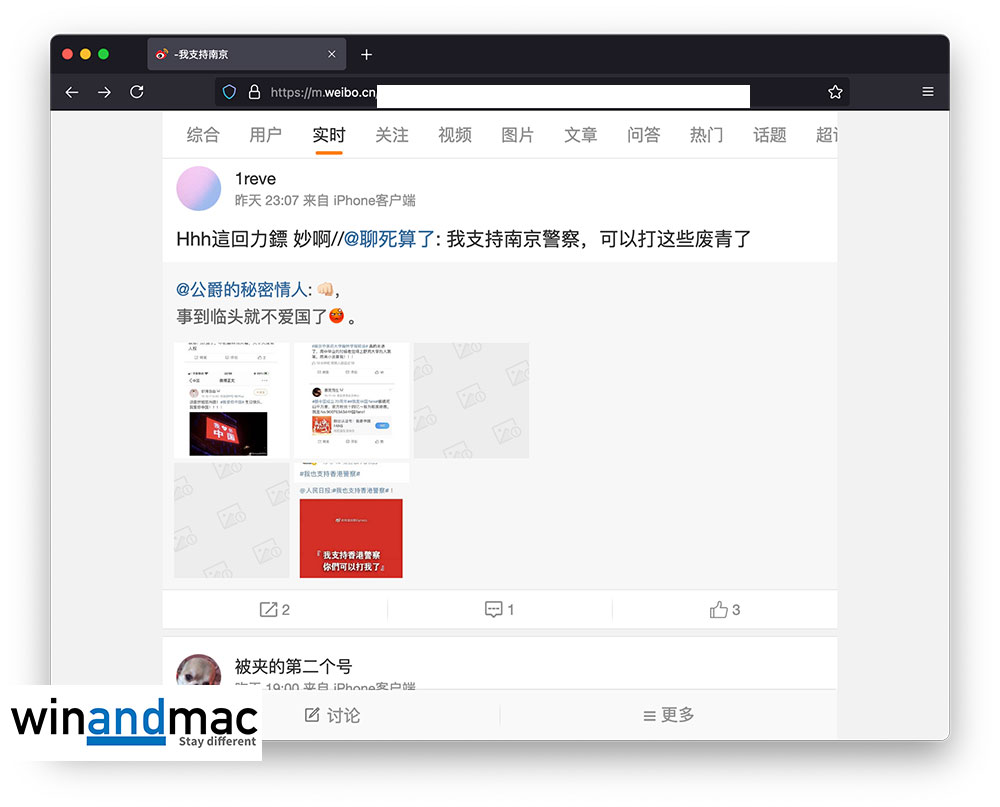The image size is (1000, 807).
Task: Switch to the 综合 tab
Action: click(203, 135)
